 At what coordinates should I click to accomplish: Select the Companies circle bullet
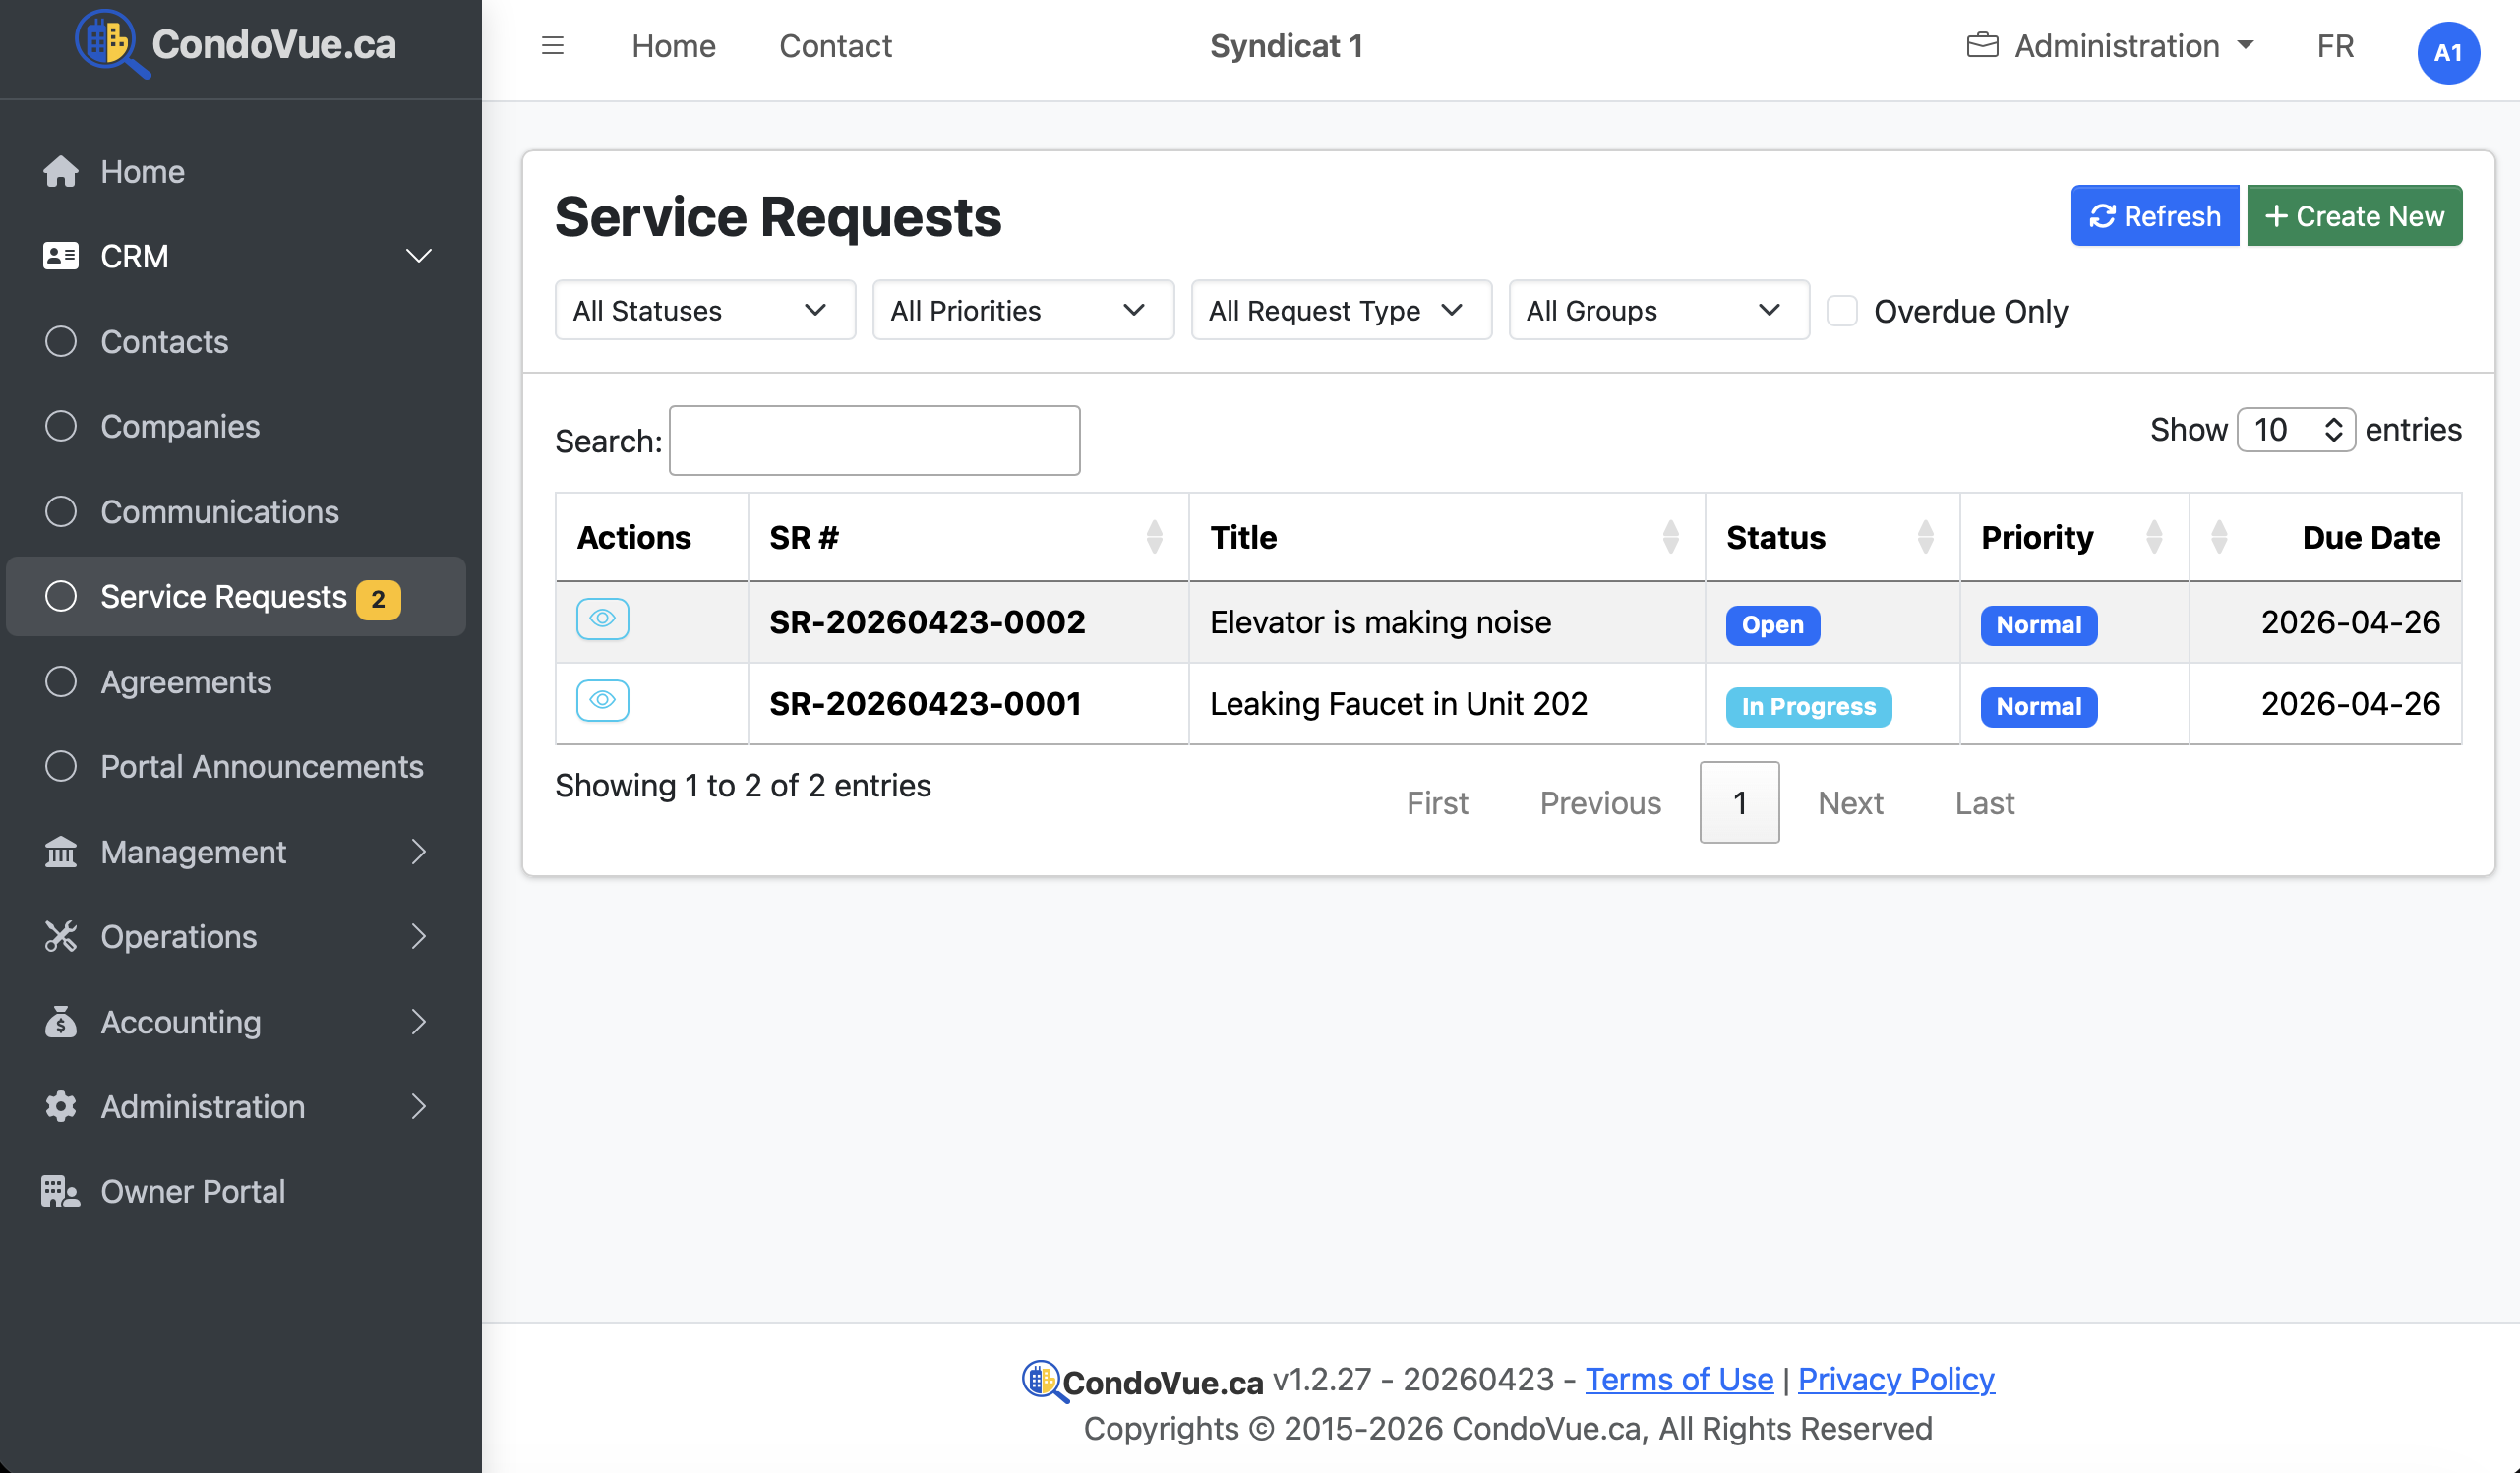(x=60, y=426)
